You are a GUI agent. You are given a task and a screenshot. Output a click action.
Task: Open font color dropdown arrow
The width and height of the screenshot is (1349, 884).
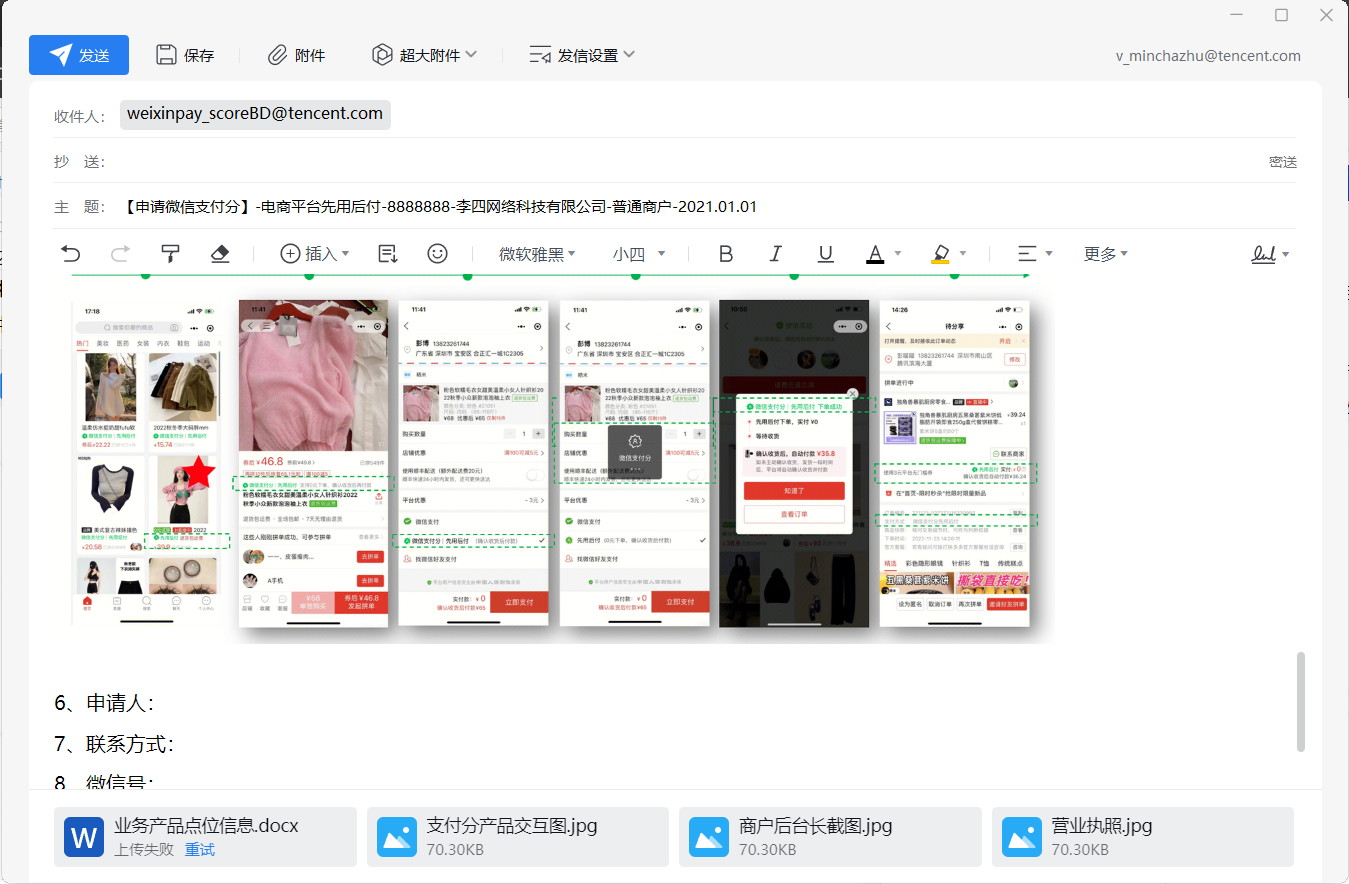898,254
